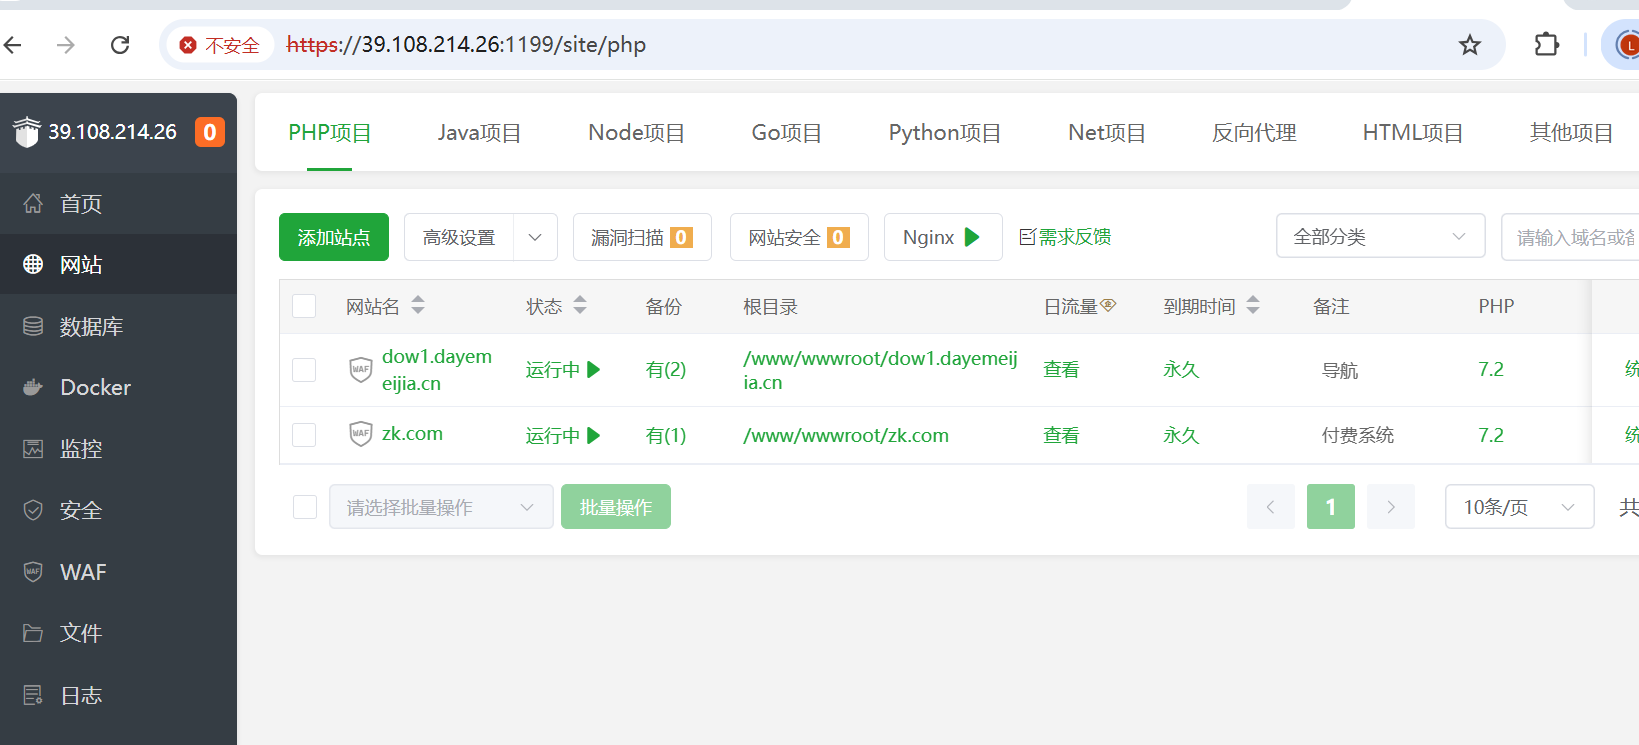Click the WAF shield icon in sidebar
The image size is (1639, 745).
point(33,572)
